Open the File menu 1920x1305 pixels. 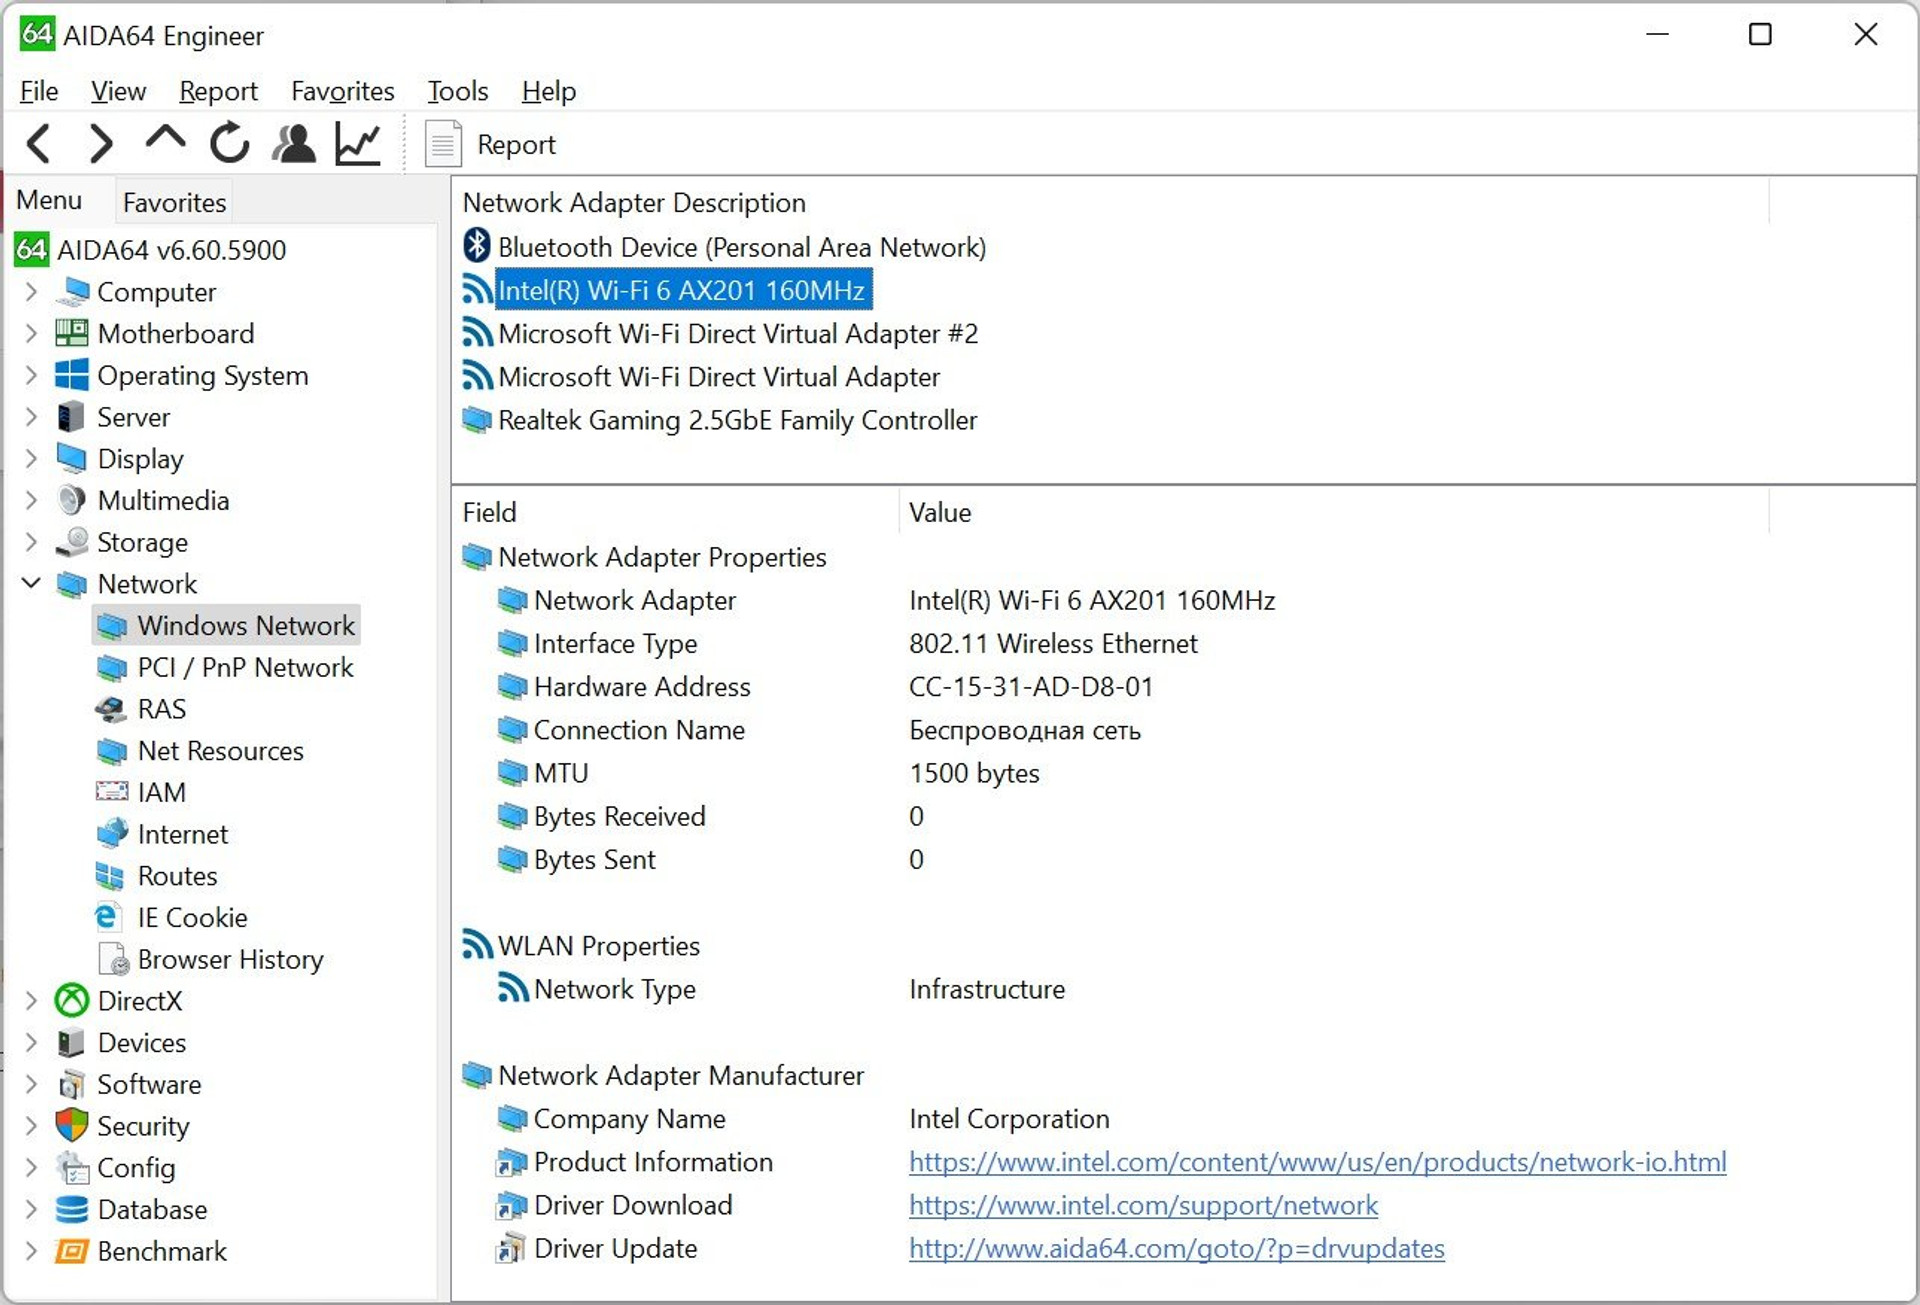[39, 91]
